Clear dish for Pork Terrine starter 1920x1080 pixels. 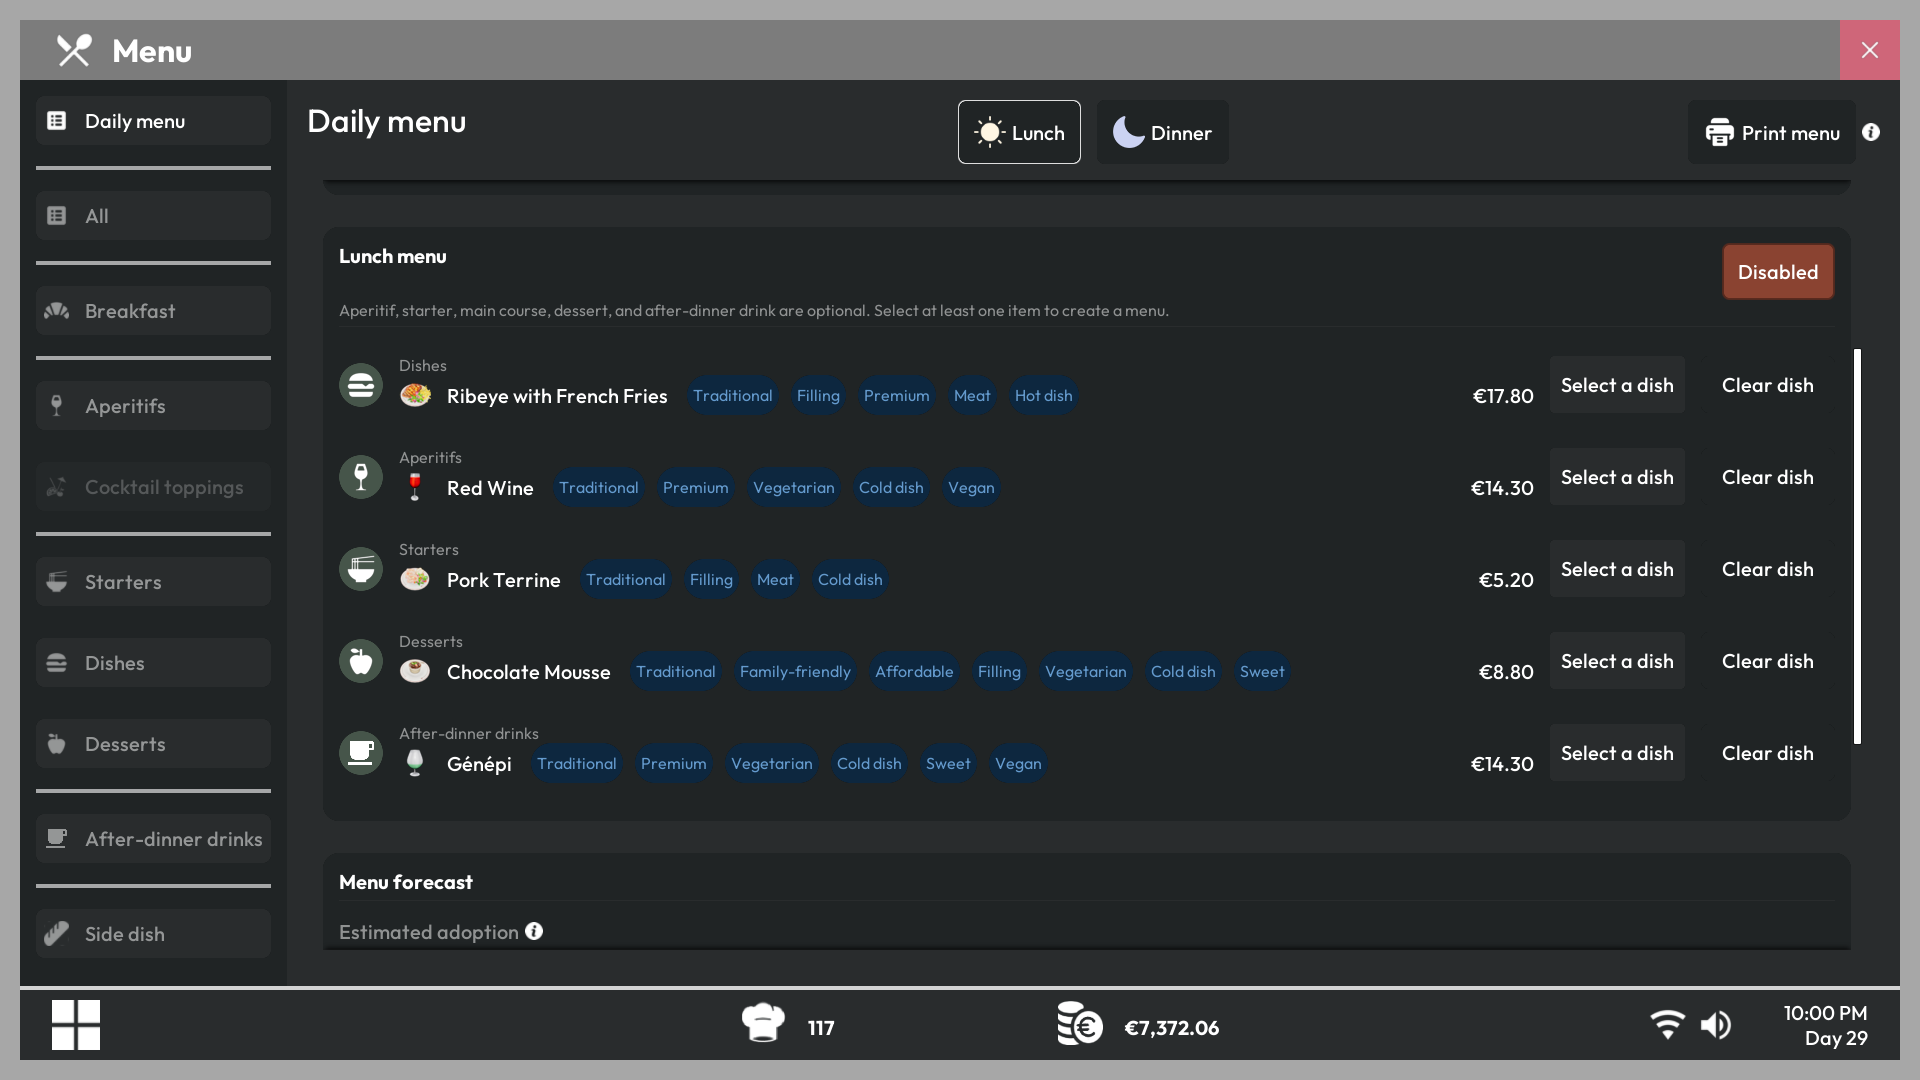point(1767,569)
